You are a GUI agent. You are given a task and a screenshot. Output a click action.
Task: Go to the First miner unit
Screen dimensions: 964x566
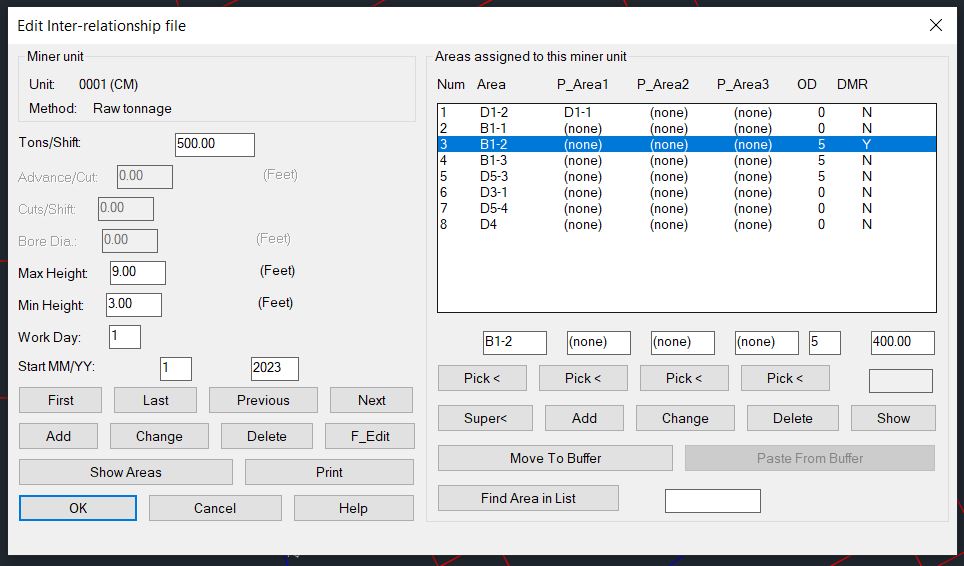click(x=60, y=400)
